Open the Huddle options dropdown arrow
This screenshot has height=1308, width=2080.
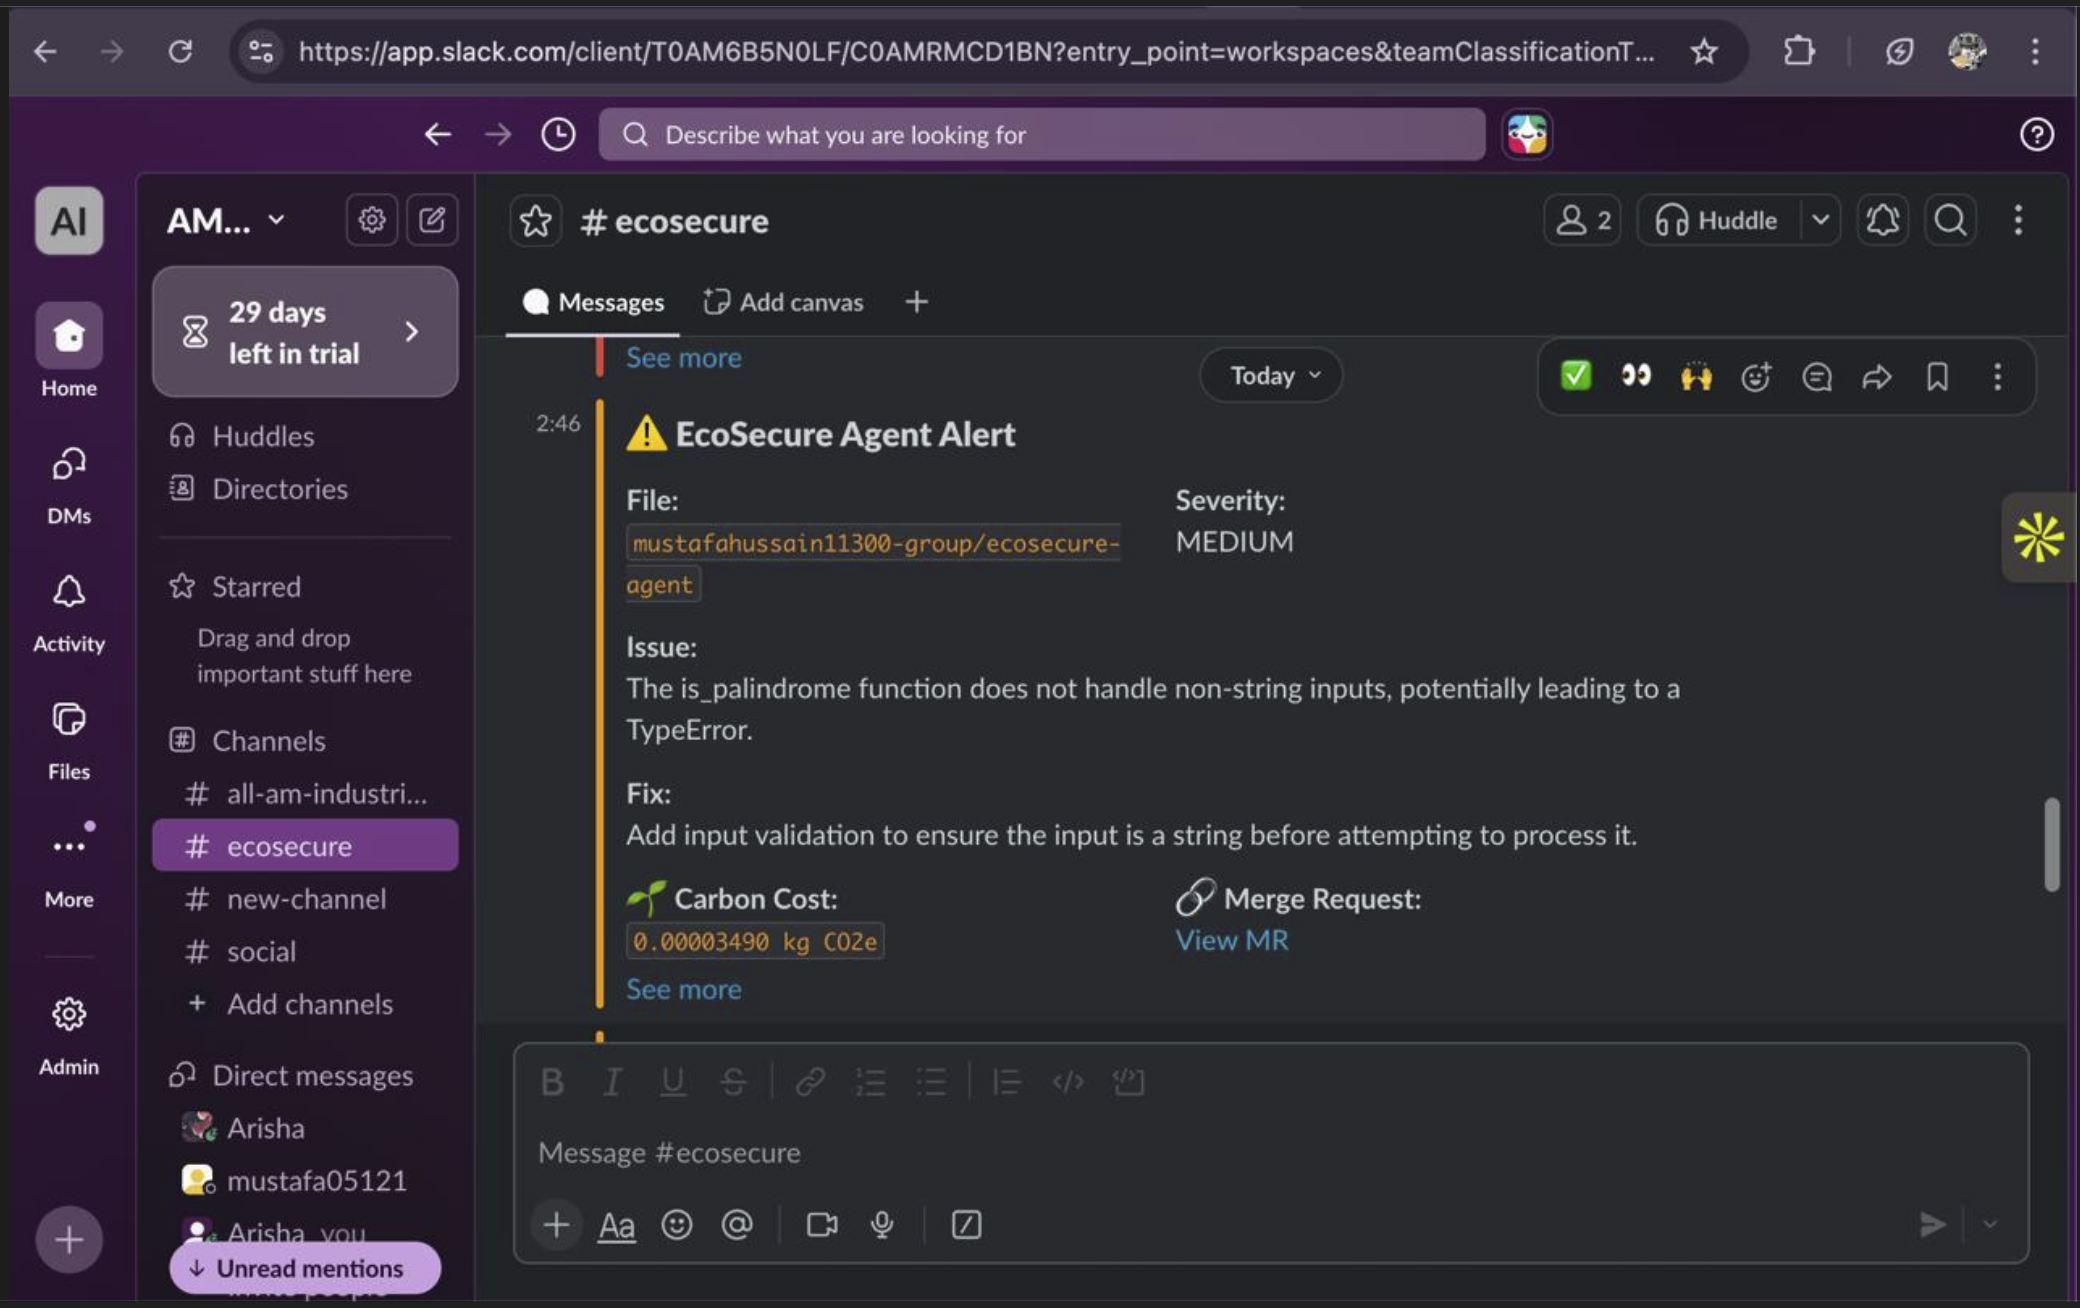tap(1820, 220)
